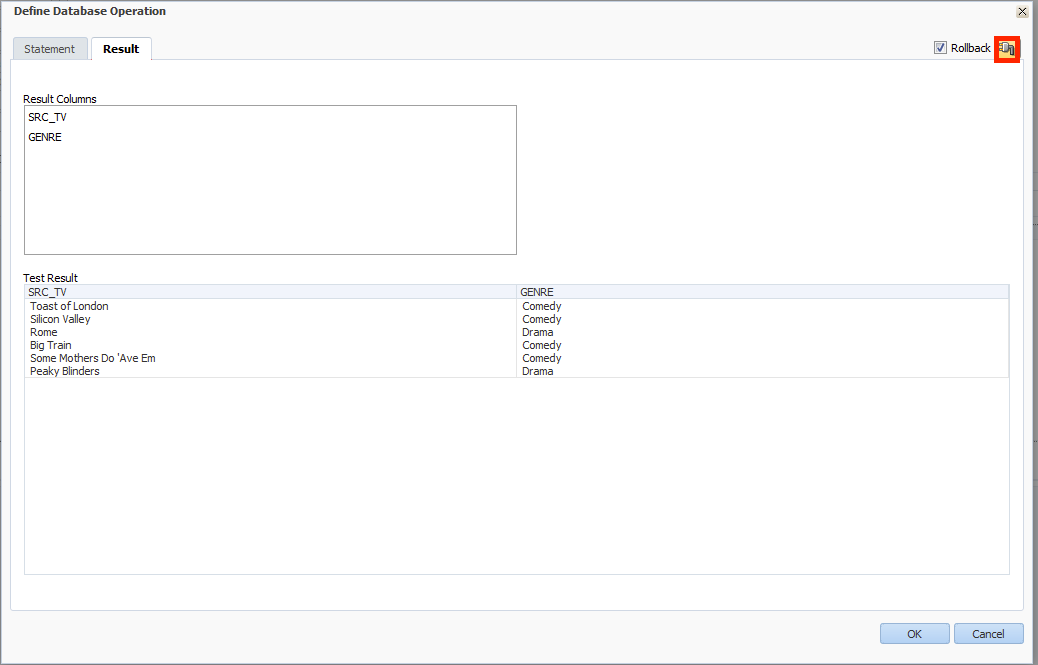
Task: Select Some Mothers Do 'Ave Em
Action: (92, 358)
